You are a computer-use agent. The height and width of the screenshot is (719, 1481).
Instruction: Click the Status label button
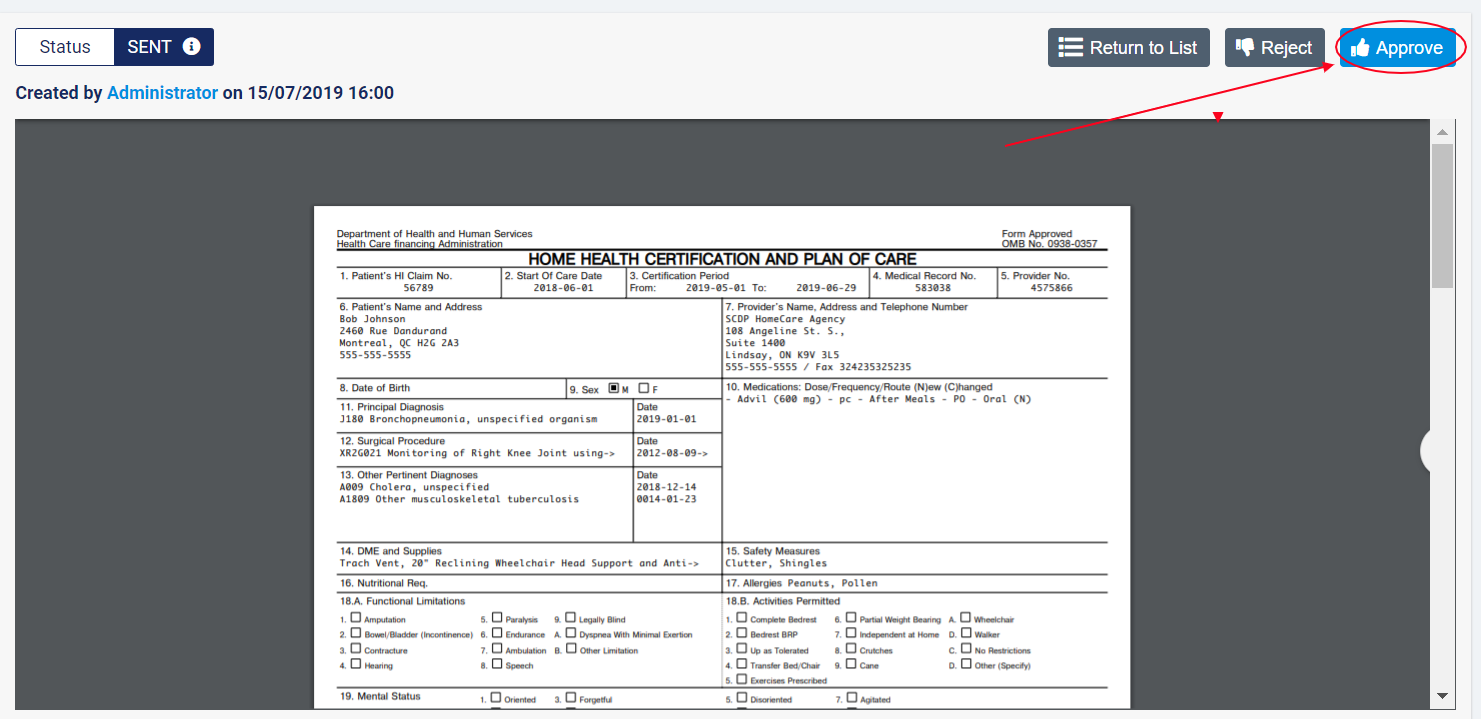(65, 47)
